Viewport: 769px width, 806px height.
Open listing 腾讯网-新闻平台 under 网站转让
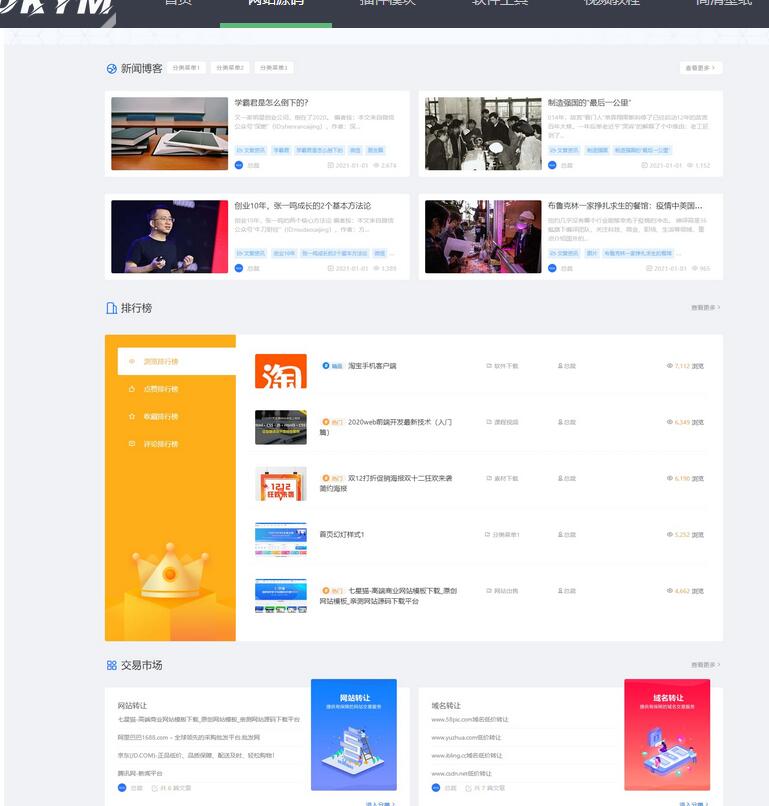pos(140,773)
